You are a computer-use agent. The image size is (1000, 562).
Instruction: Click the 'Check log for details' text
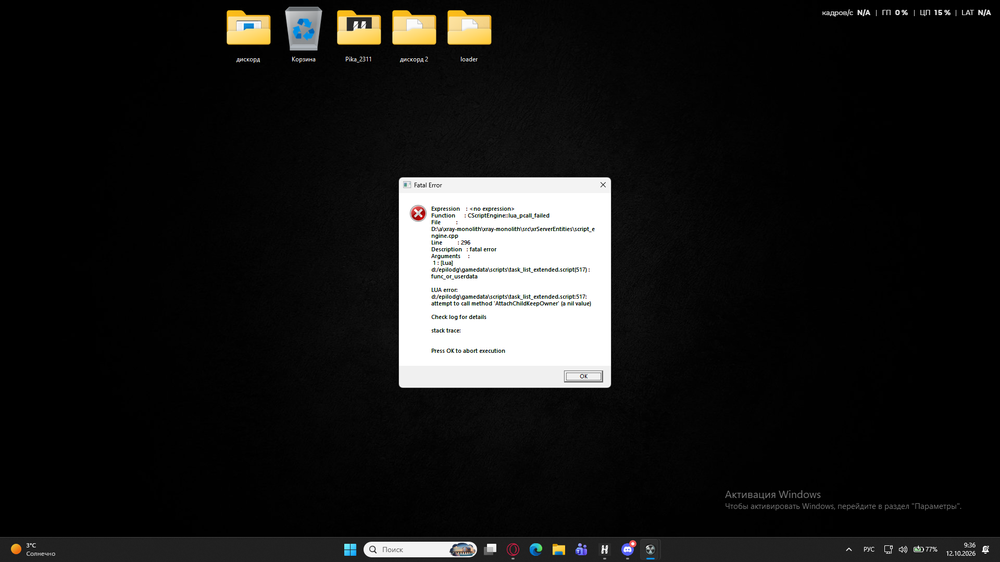pos(459,317)
